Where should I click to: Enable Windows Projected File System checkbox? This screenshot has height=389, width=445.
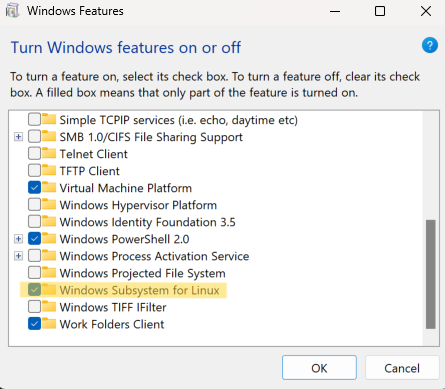34,273
